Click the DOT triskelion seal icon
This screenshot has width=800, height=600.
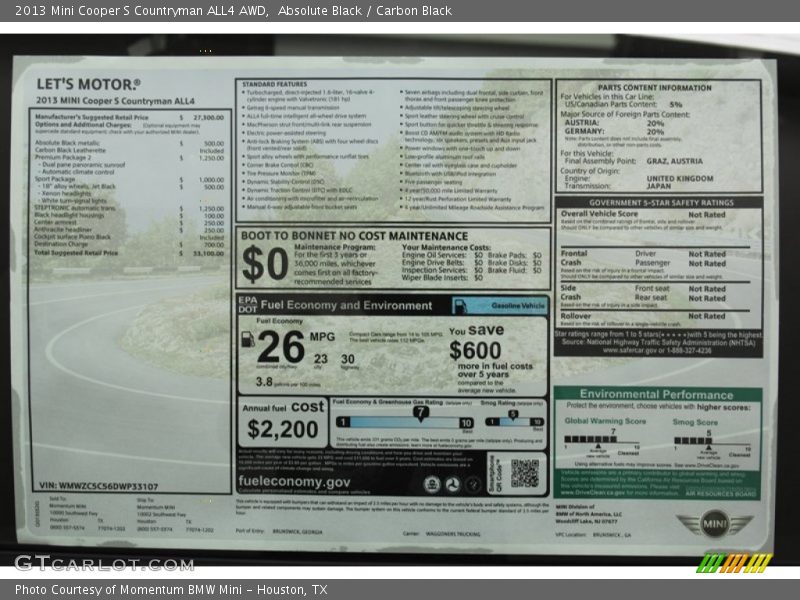click(452, 485)
